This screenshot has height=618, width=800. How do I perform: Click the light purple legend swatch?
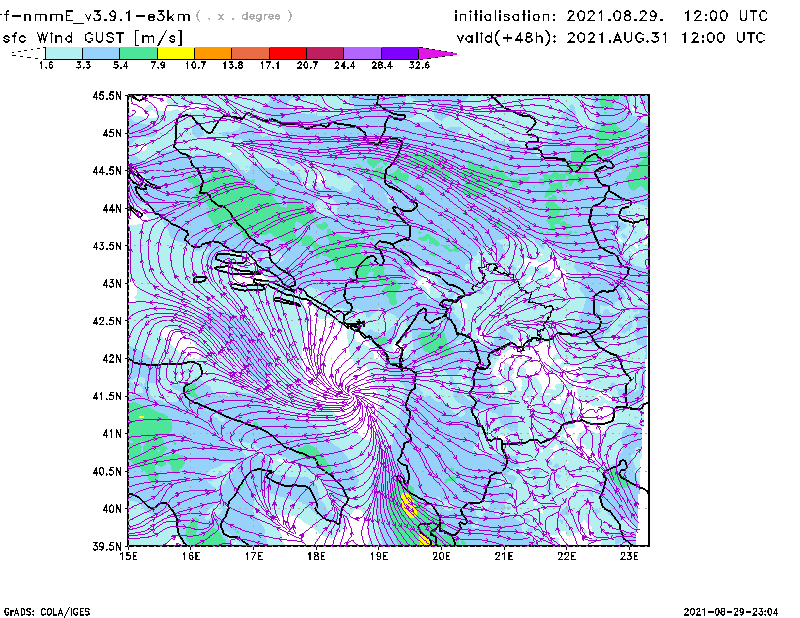(363, 53)
